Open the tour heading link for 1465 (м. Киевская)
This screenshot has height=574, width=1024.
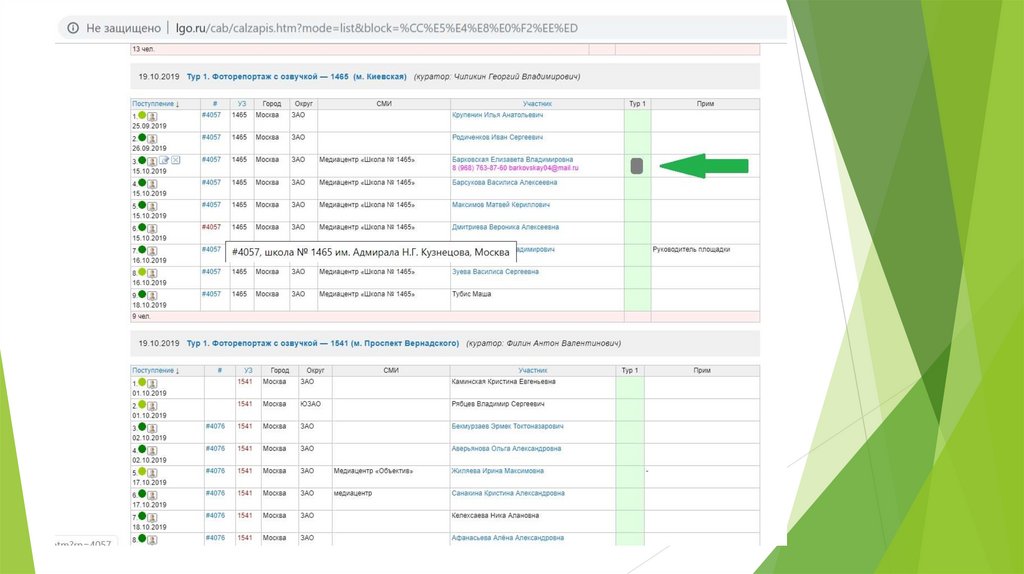(296, 76)
